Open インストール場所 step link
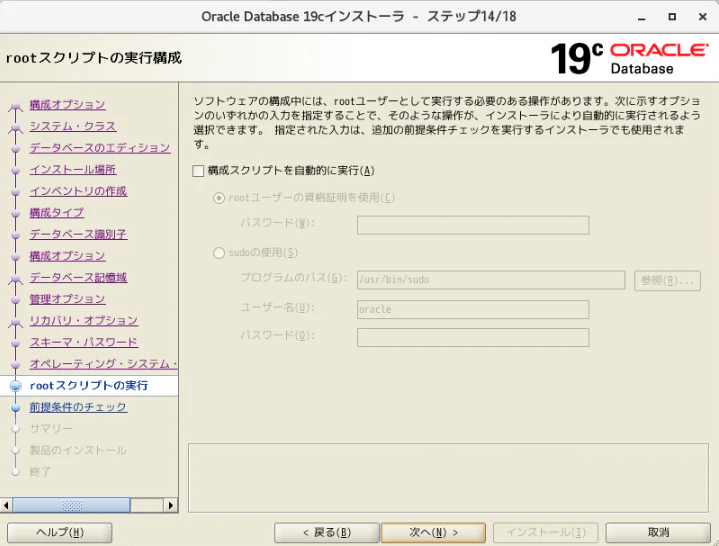Viewport: 719px width, 546px height. 72,169
